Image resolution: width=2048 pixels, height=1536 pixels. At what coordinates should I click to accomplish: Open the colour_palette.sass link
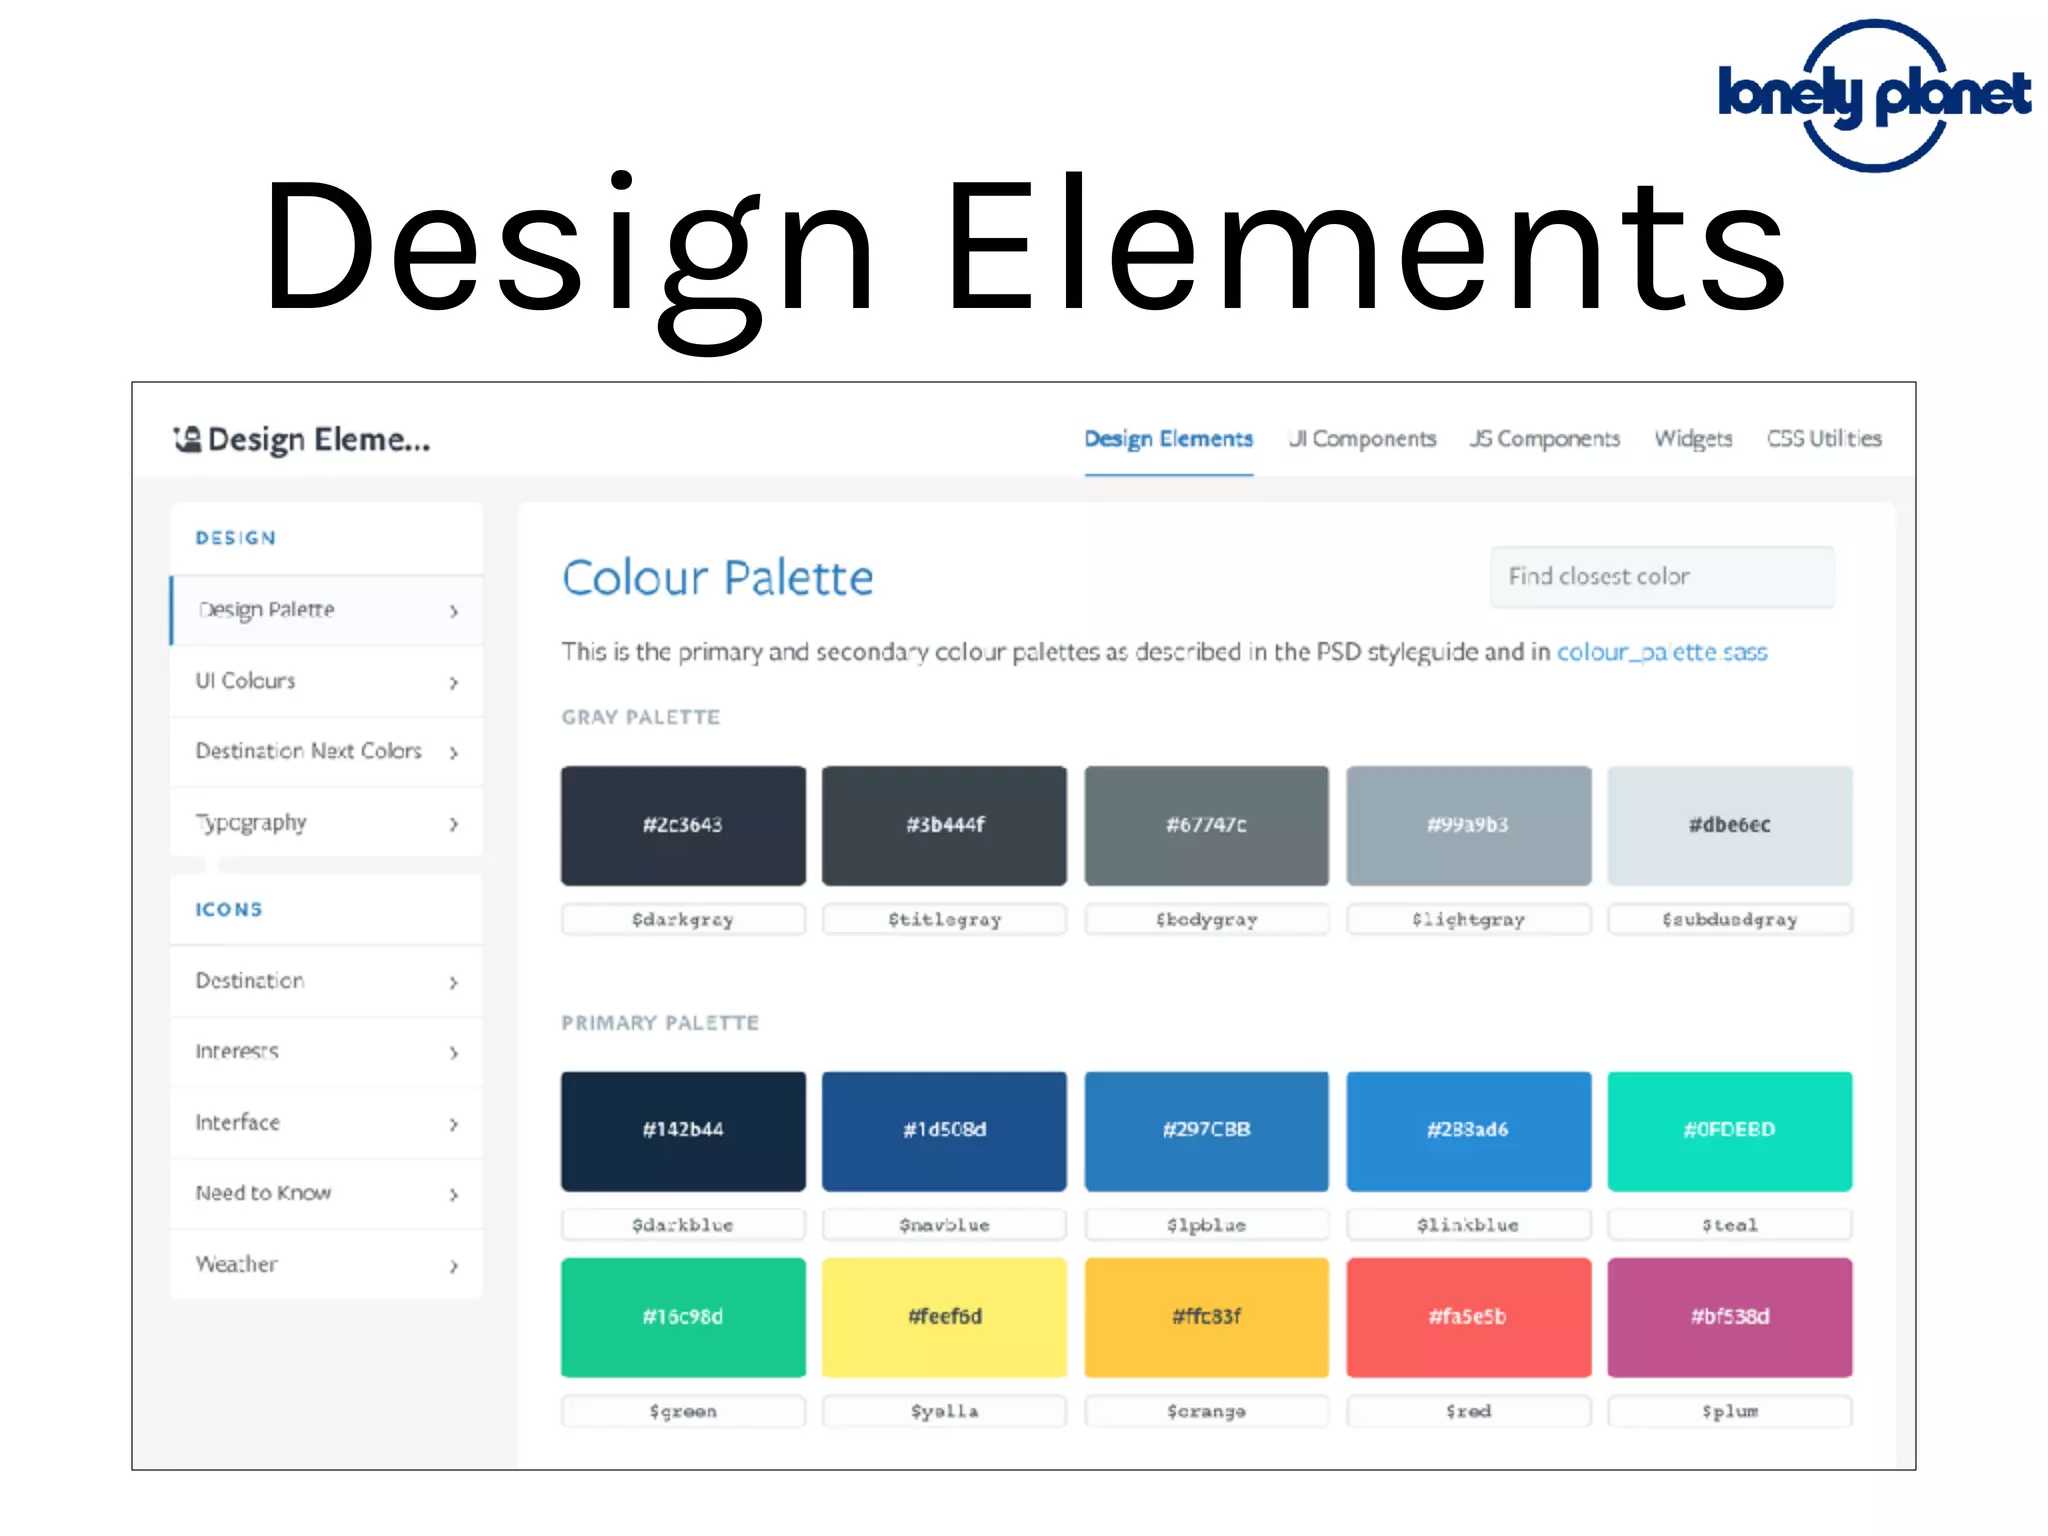click(1662, 652)
